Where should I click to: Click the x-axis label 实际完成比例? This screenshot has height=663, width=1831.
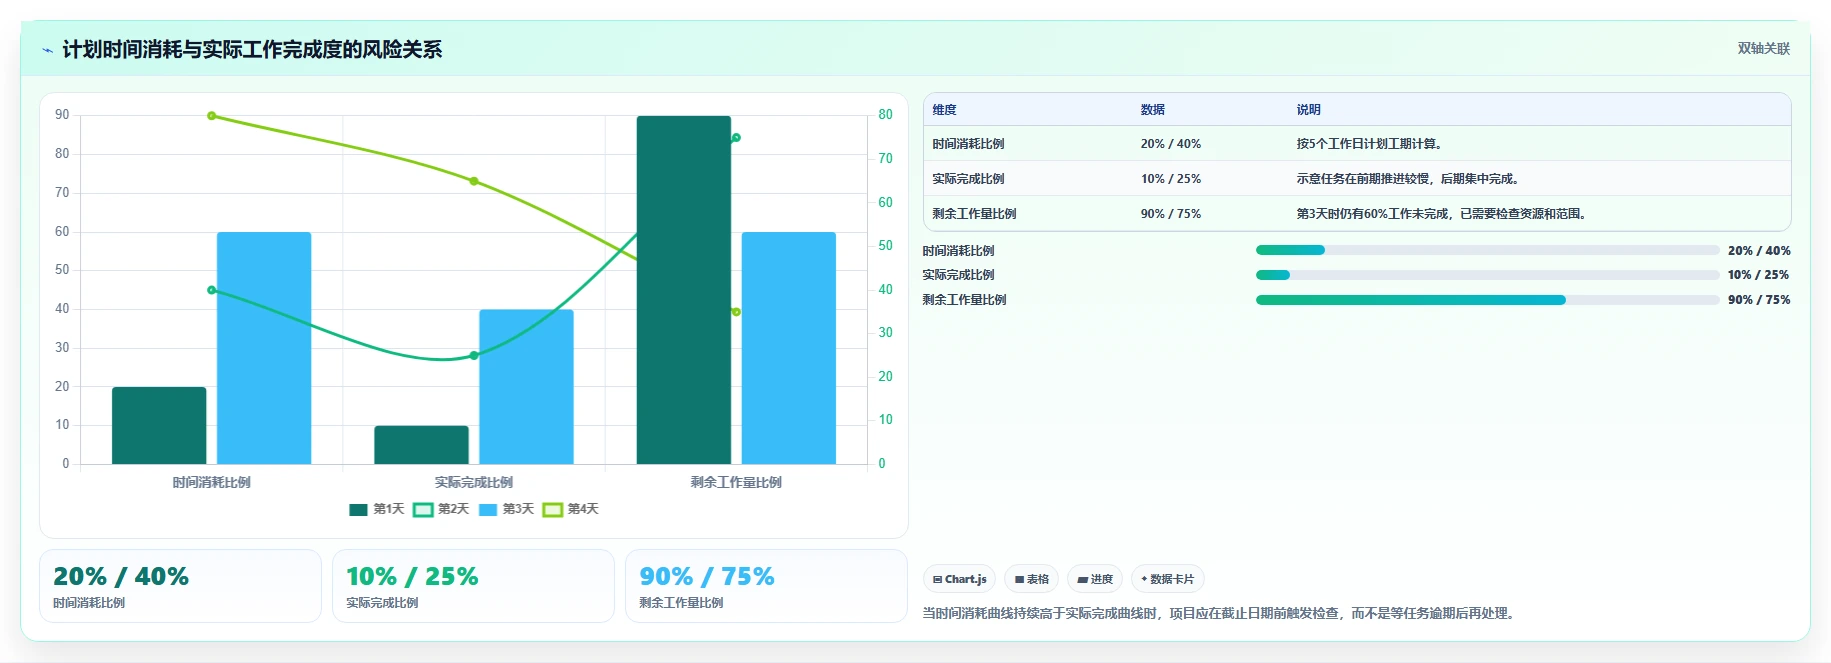point(474,483)
